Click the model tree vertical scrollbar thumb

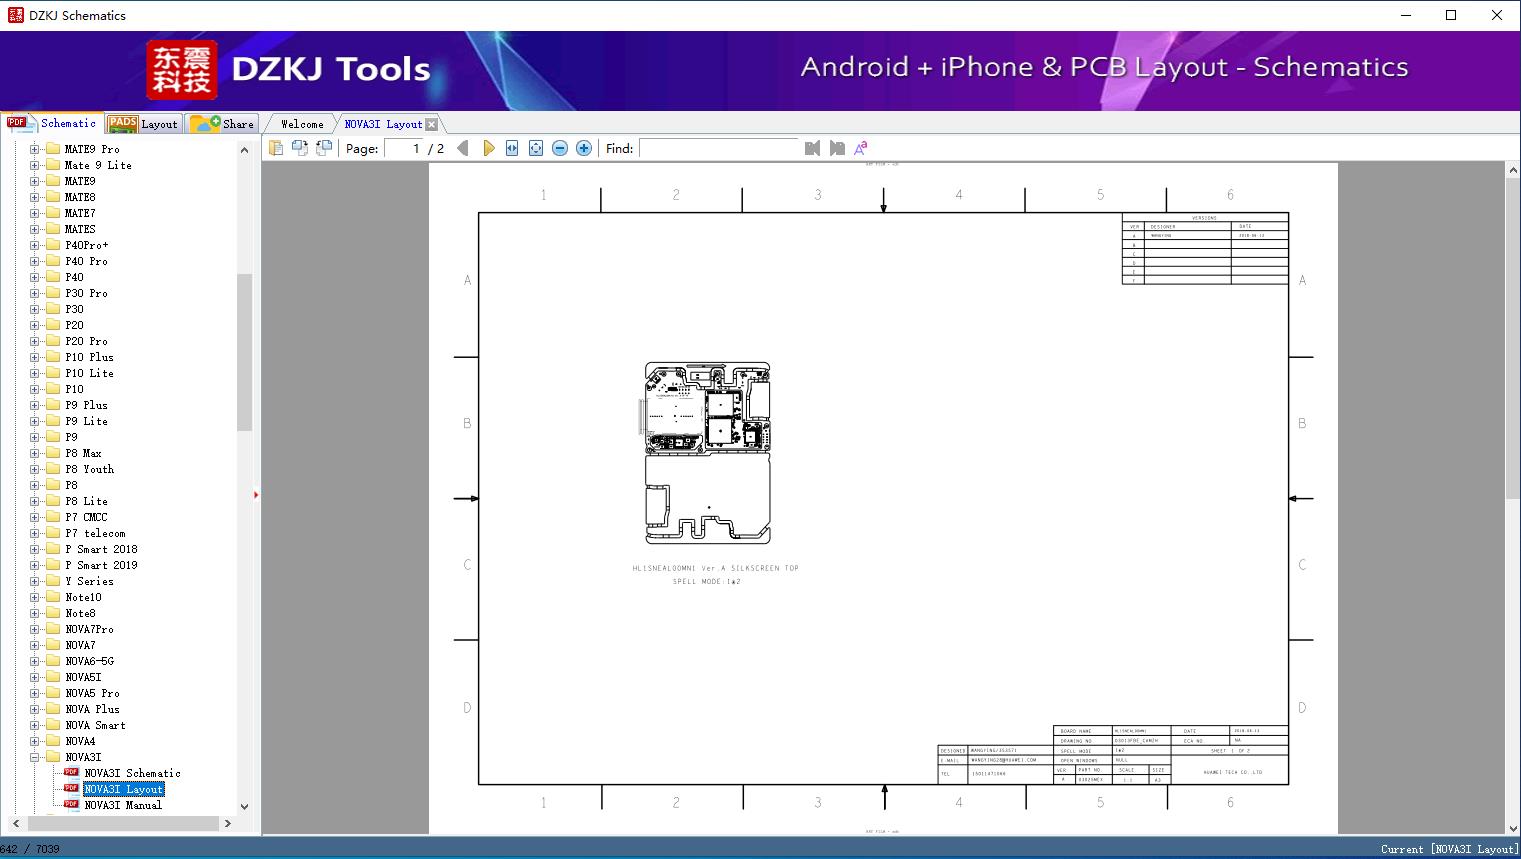coord(244,351)
